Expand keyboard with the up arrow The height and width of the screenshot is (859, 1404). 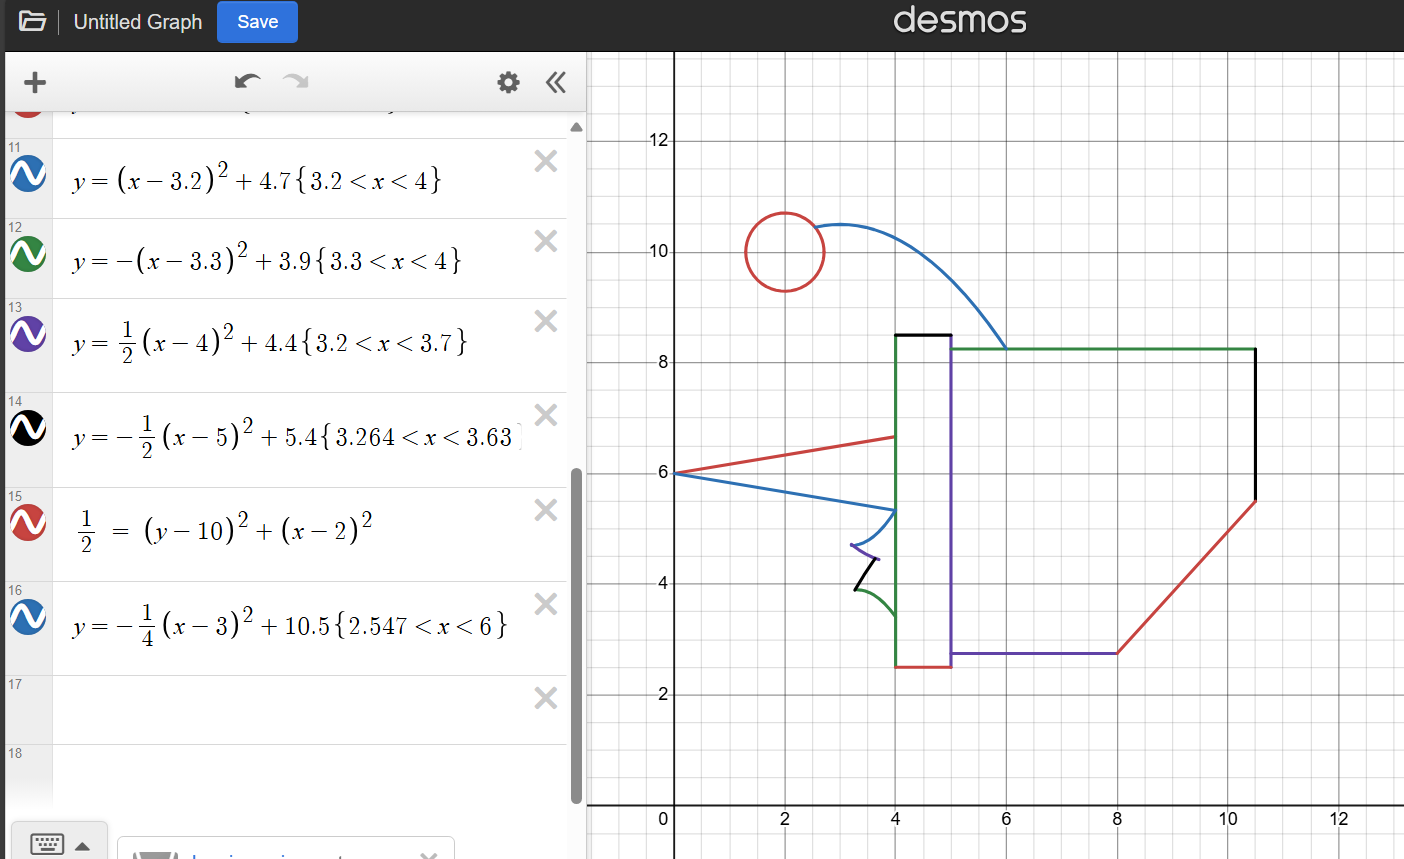click(83, 846)
